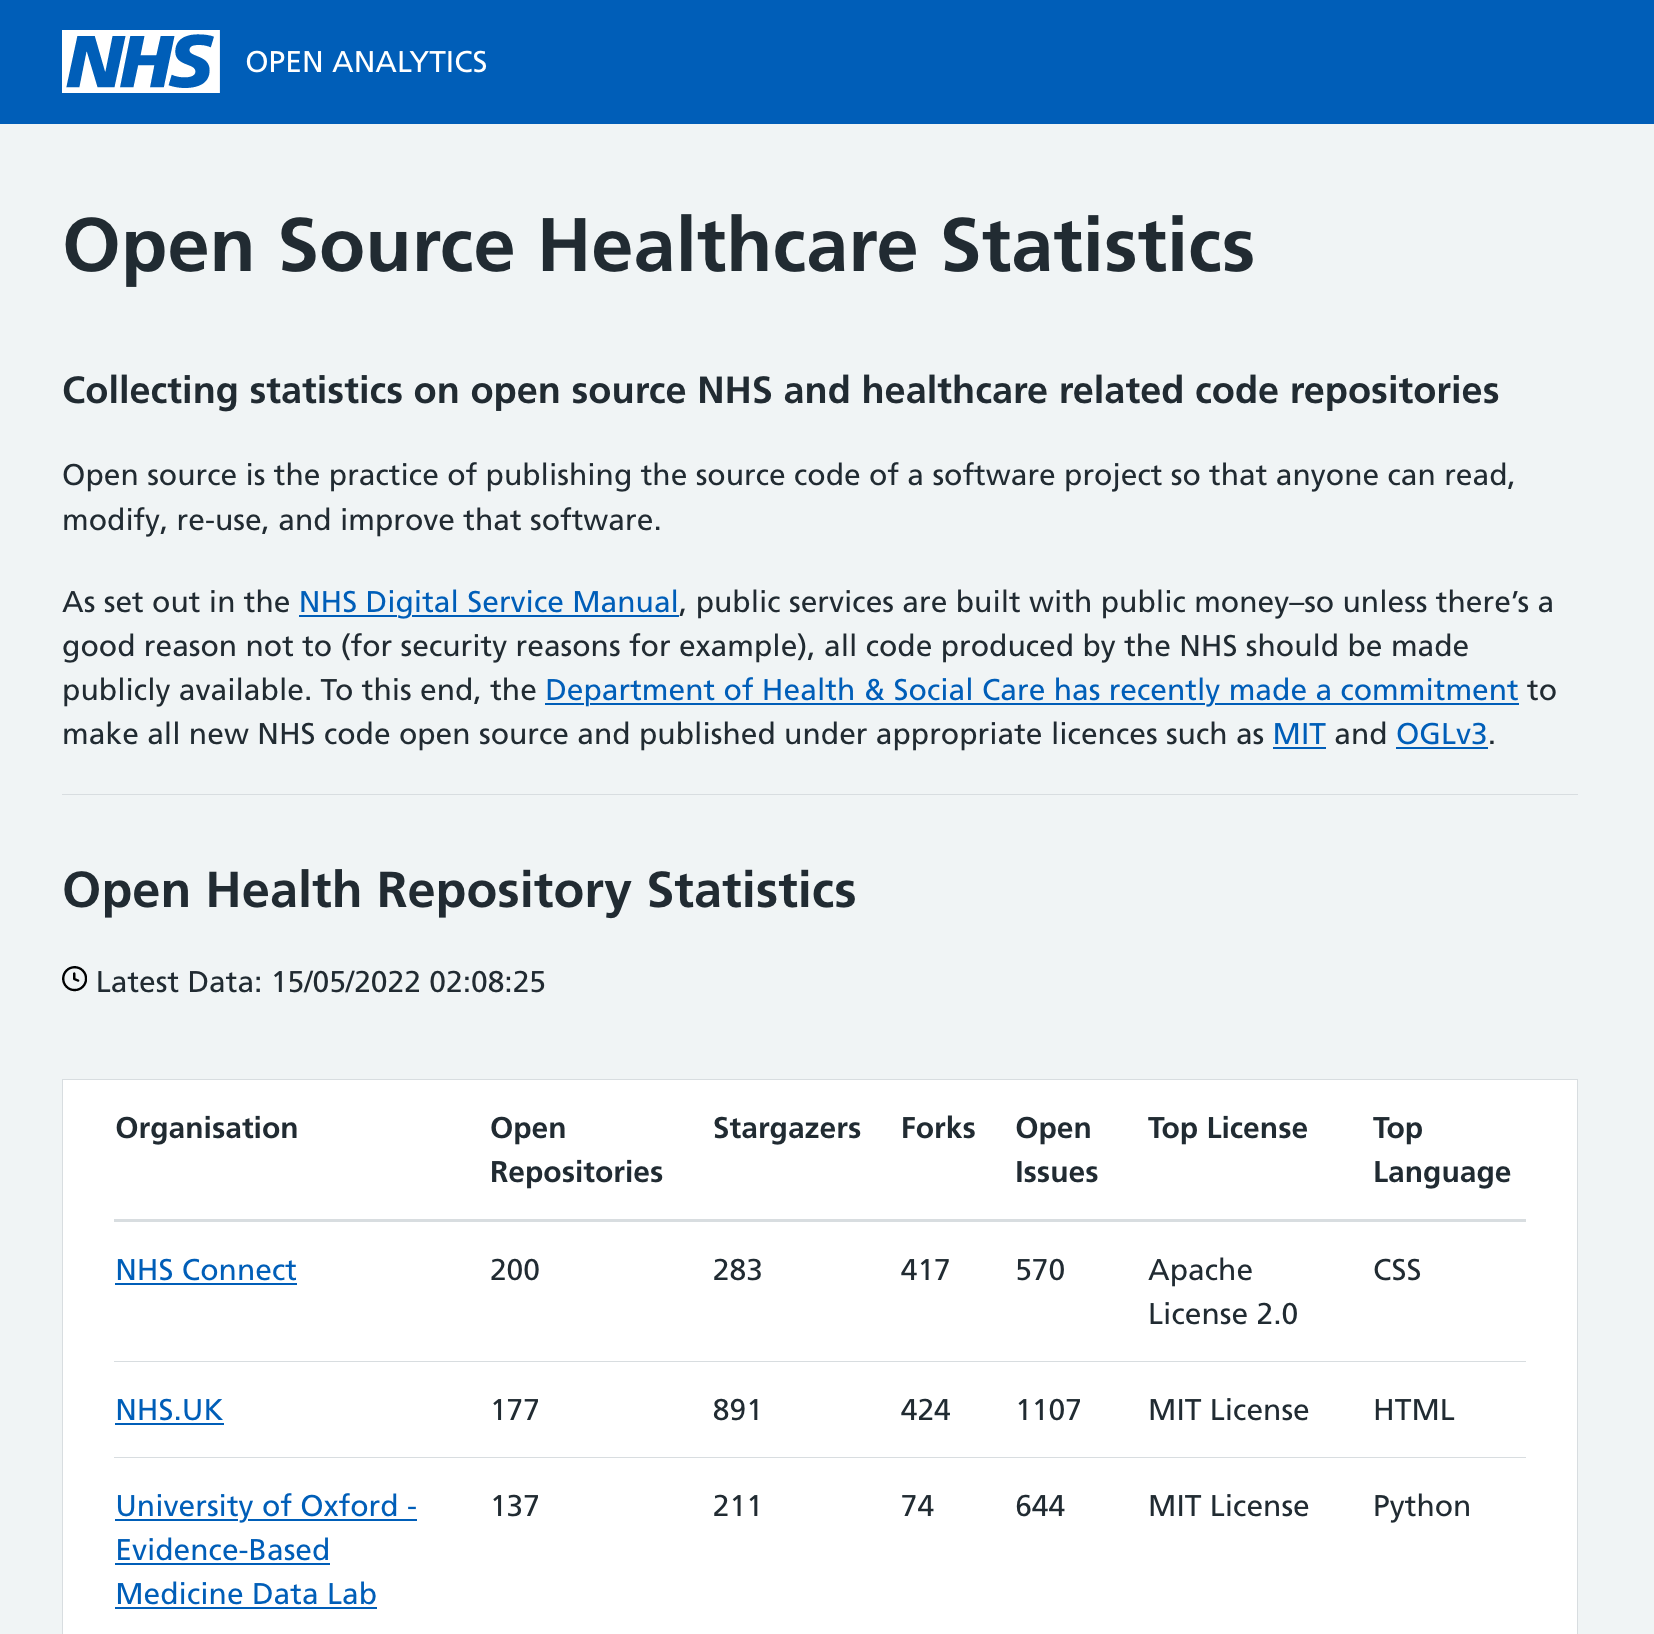Click the Open Repositories column header
This screenshot has width=1654, height=1634.
coord(576,1150)
